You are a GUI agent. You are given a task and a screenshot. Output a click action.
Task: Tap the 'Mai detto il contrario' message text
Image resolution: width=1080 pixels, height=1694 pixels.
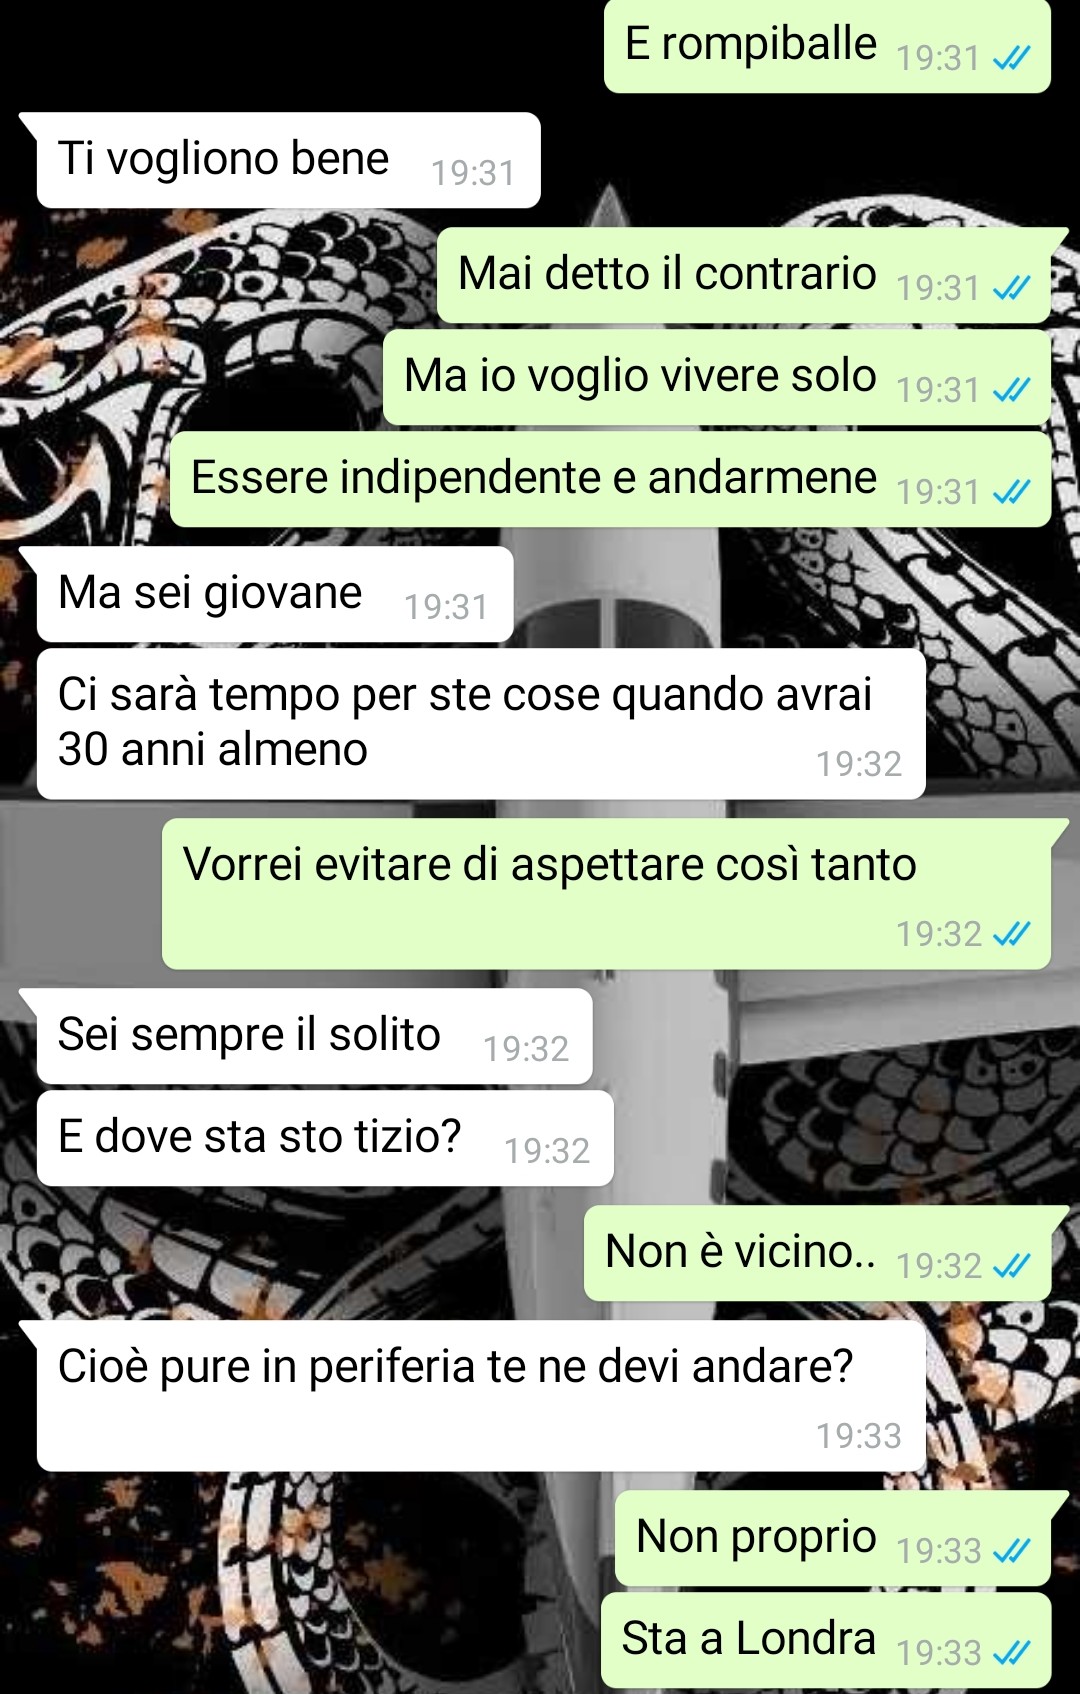point(667,274)
